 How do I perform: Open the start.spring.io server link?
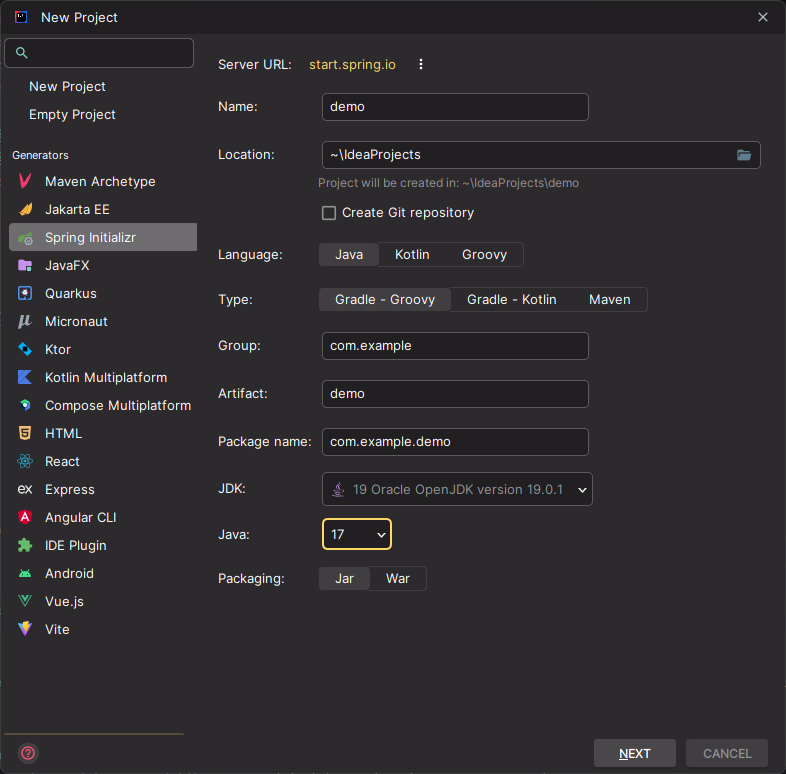(x=352, y=65)
